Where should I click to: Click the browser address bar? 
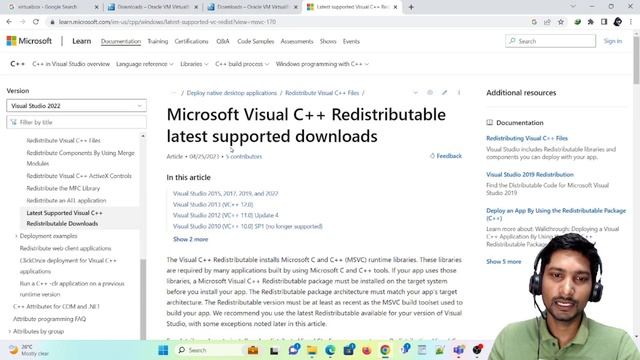click(286, 22)
